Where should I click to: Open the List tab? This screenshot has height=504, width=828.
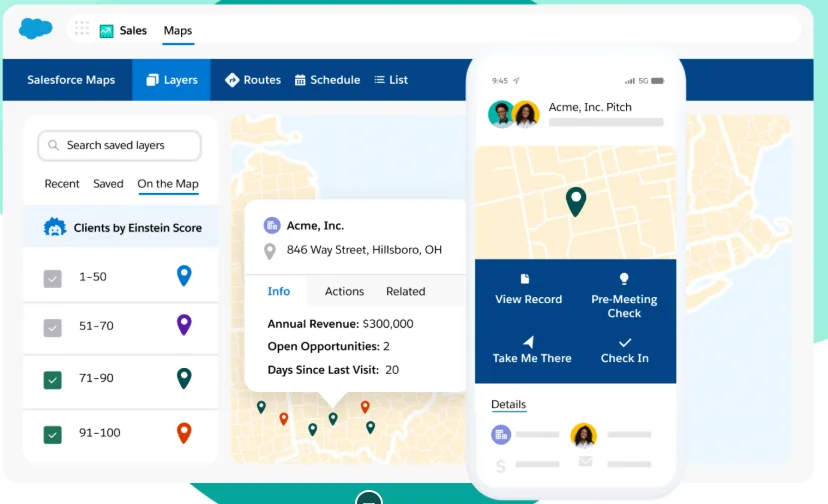click(x=391, y=80)
